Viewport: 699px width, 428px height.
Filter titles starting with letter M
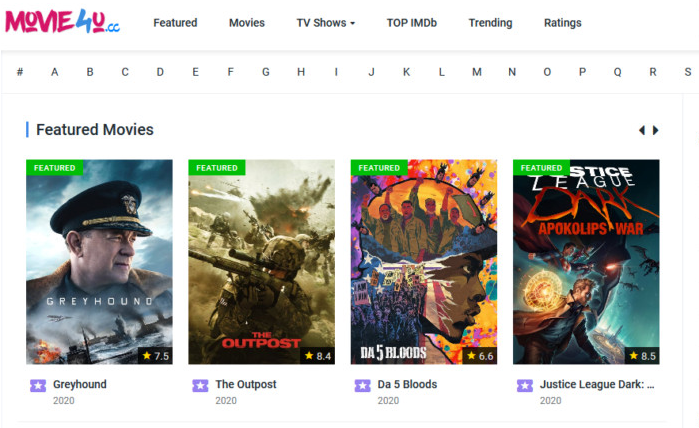[477, 72]
